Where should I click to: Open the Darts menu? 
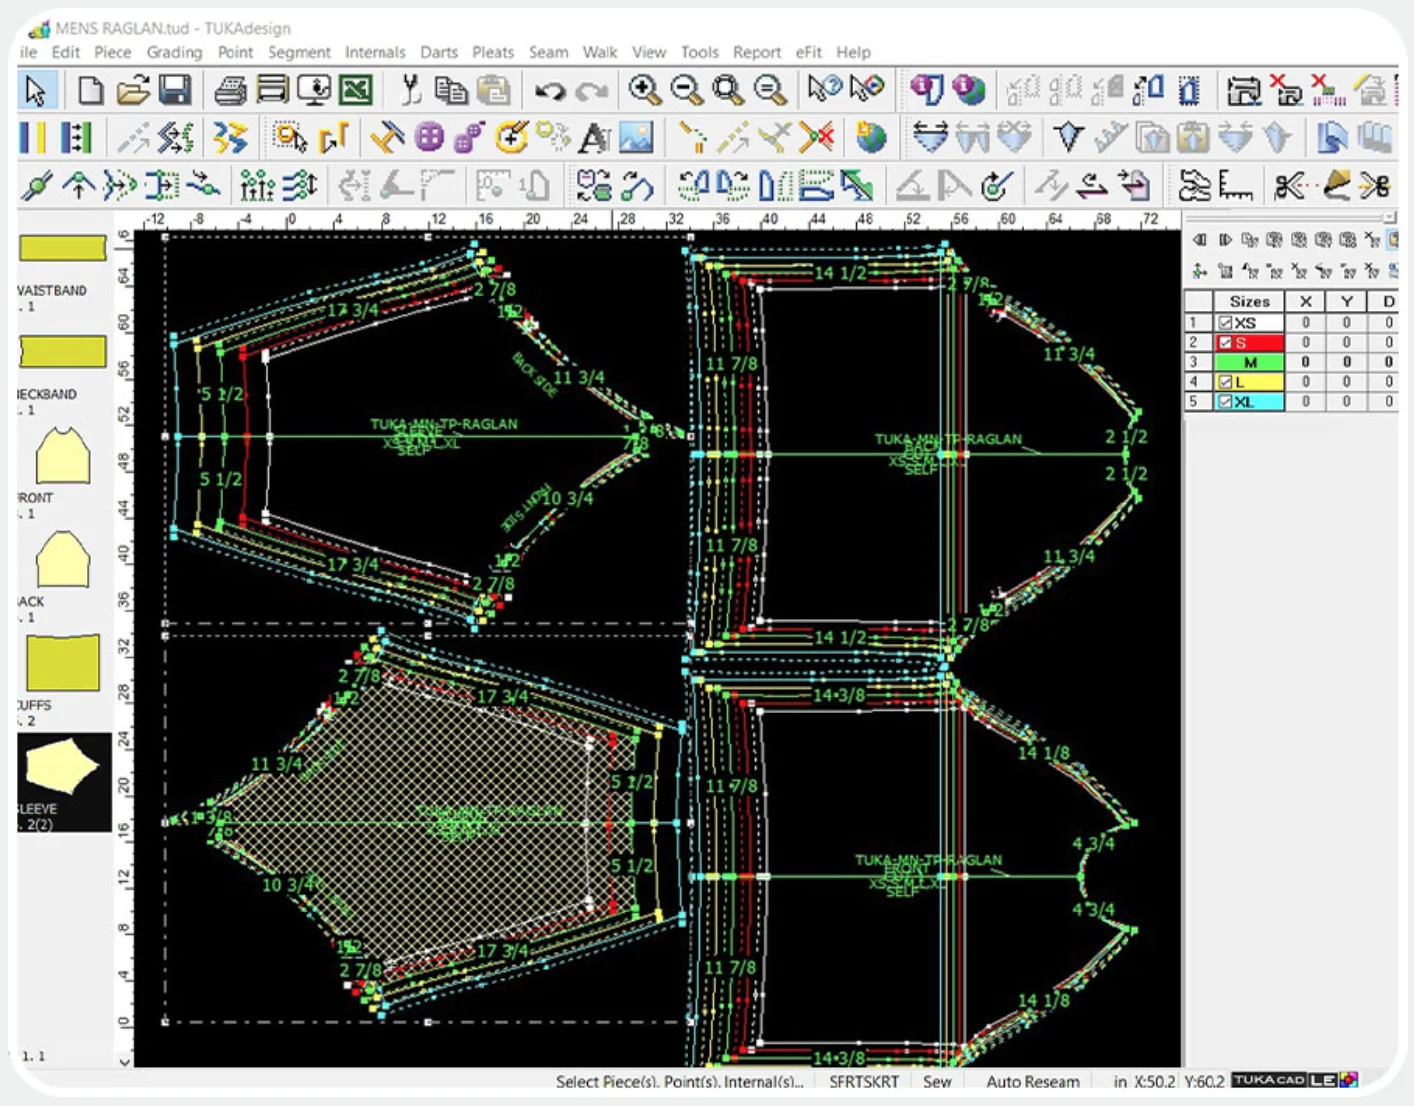pos(439,52)
